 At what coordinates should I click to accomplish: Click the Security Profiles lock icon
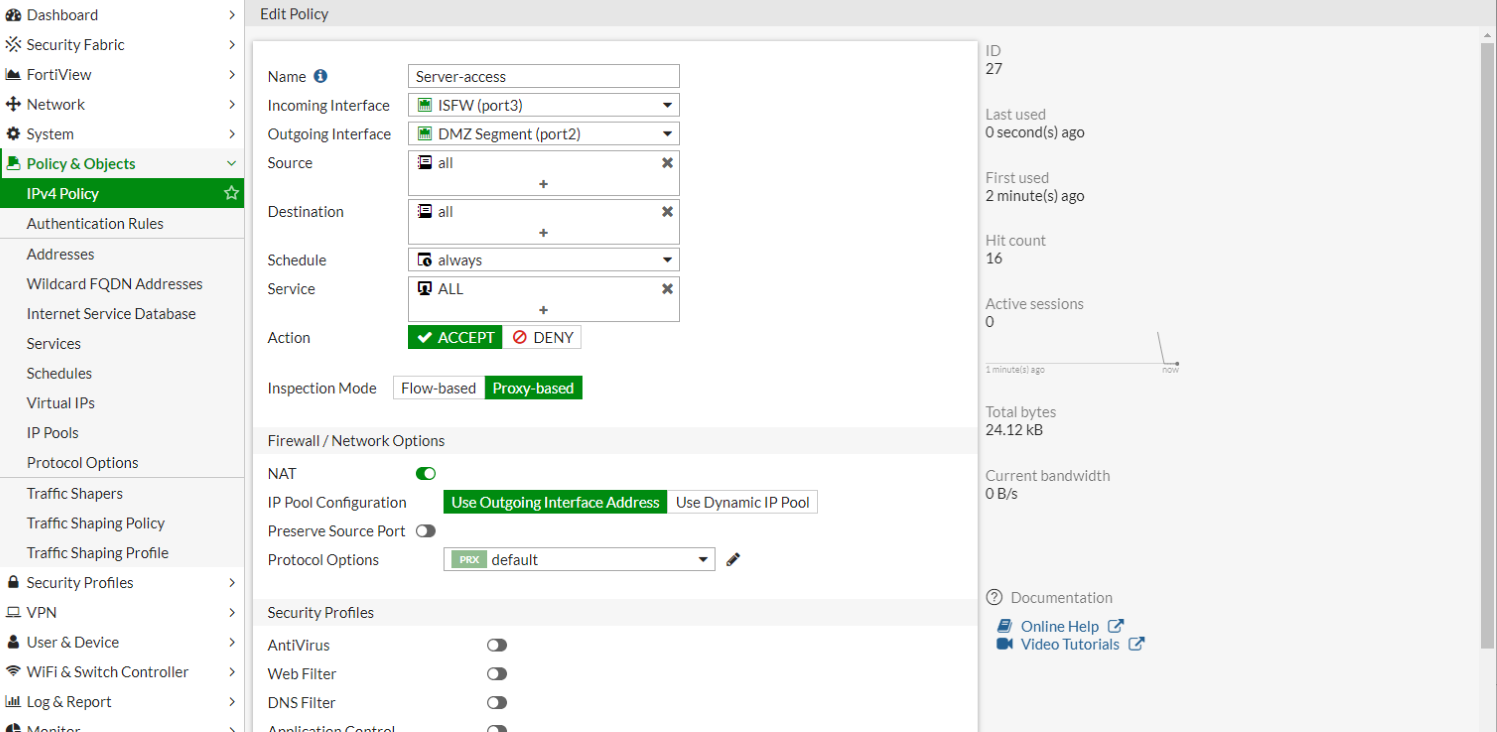pos(14,582)
